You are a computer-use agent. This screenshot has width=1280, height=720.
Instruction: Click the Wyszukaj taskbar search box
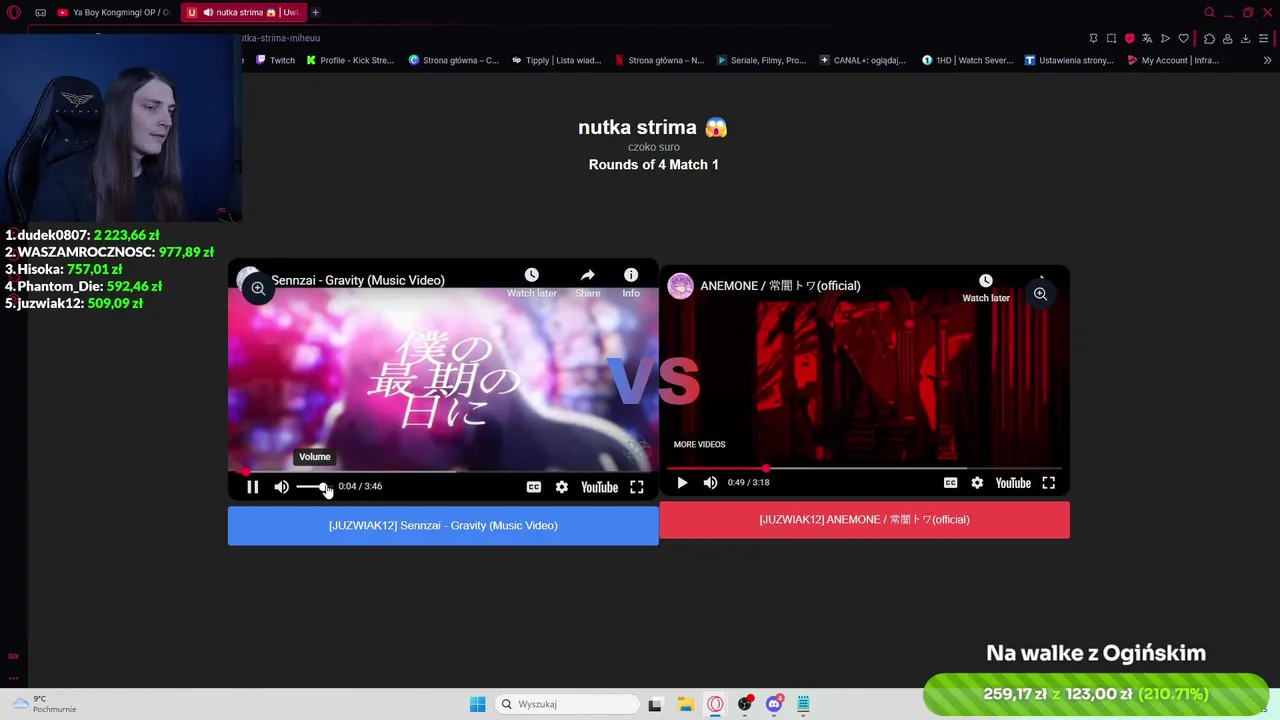(568, 704)
